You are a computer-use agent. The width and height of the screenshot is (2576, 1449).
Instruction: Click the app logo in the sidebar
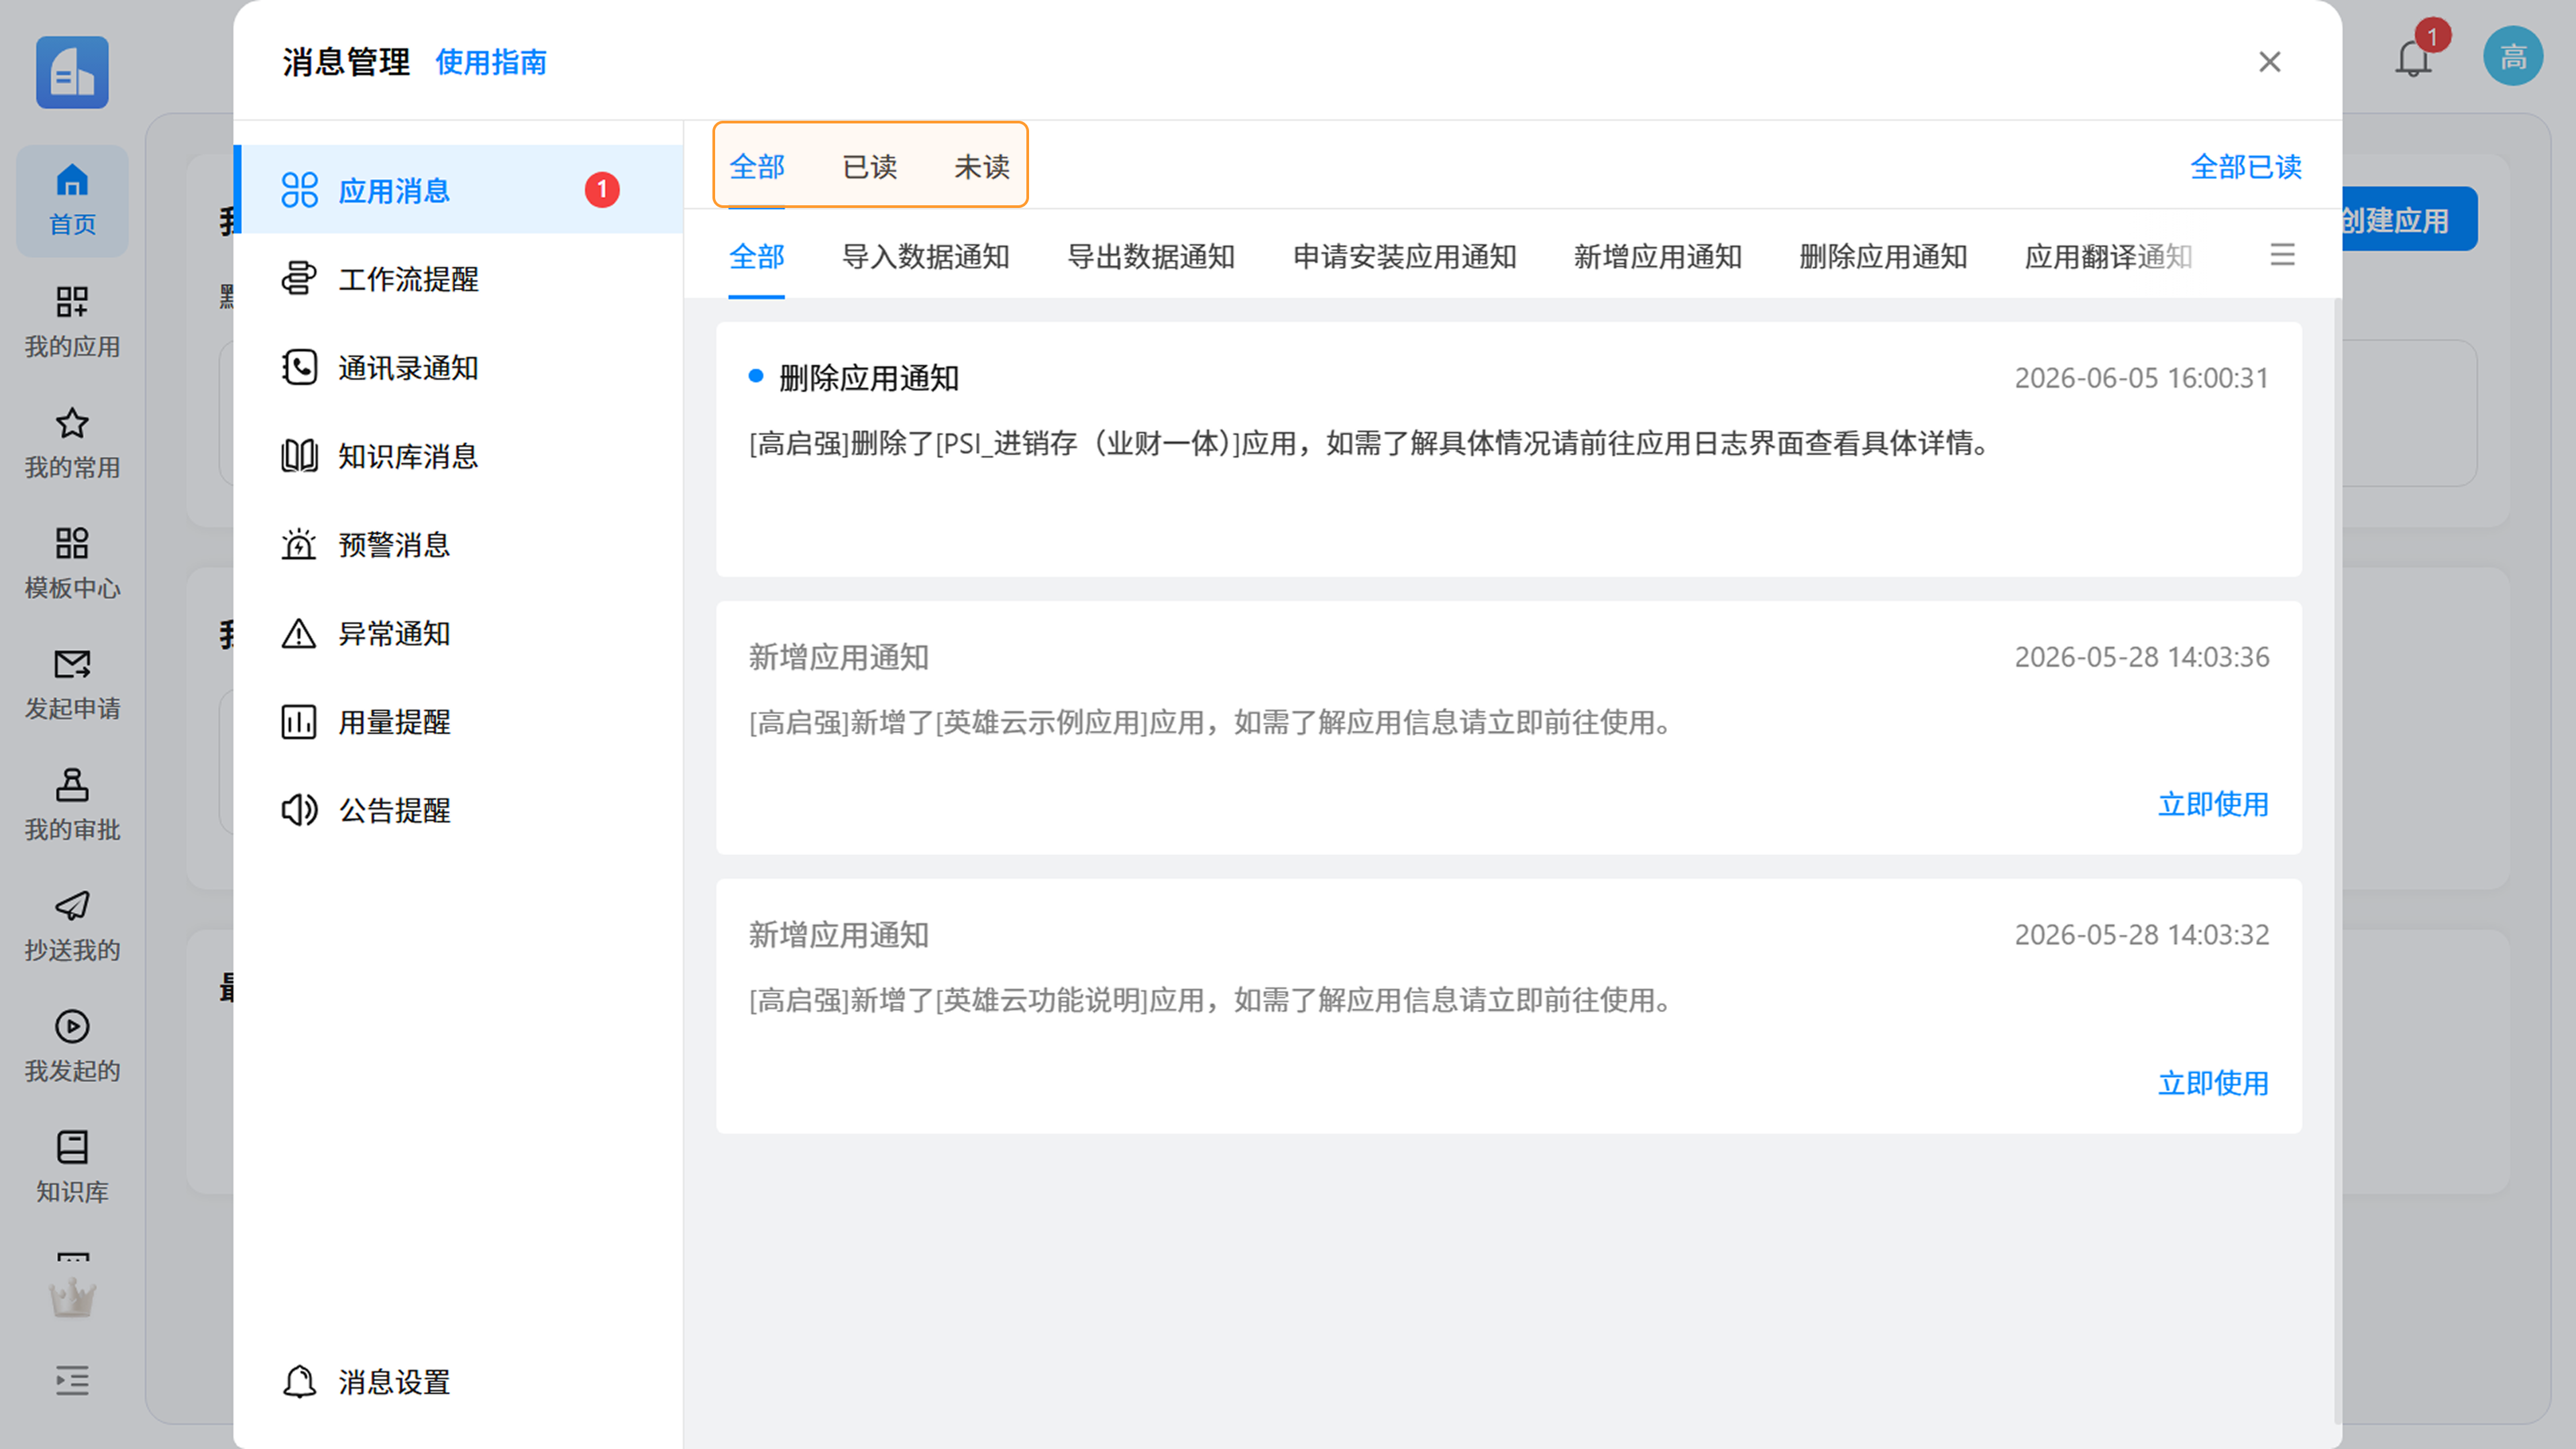click(x=72, y=72)
